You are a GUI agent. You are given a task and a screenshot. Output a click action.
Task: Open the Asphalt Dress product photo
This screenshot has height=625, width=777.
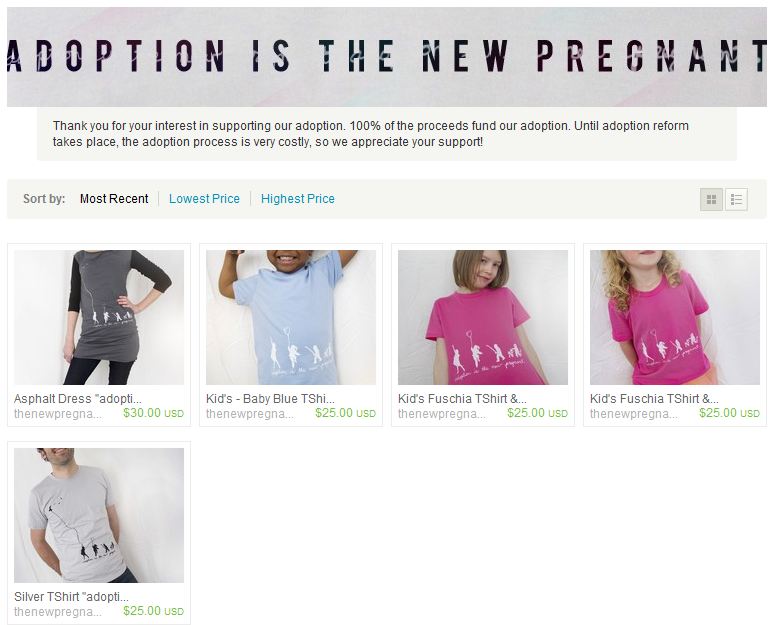click(x=99, y=317)
